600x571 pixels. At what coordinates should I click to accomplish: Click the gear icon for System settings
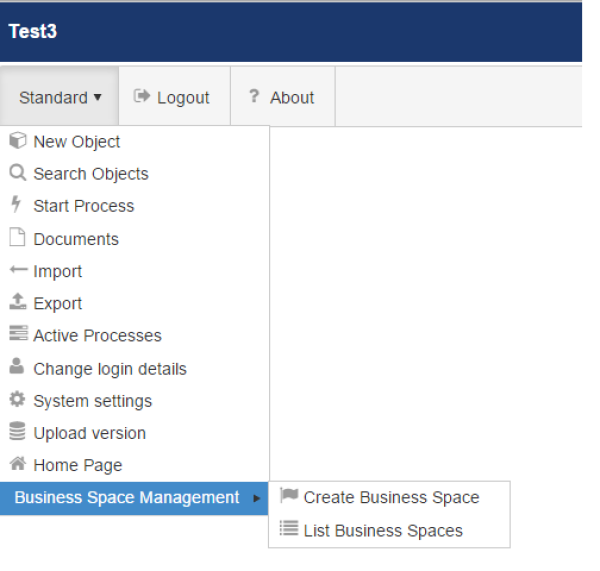pyautogui.click(x=17, y=399)
